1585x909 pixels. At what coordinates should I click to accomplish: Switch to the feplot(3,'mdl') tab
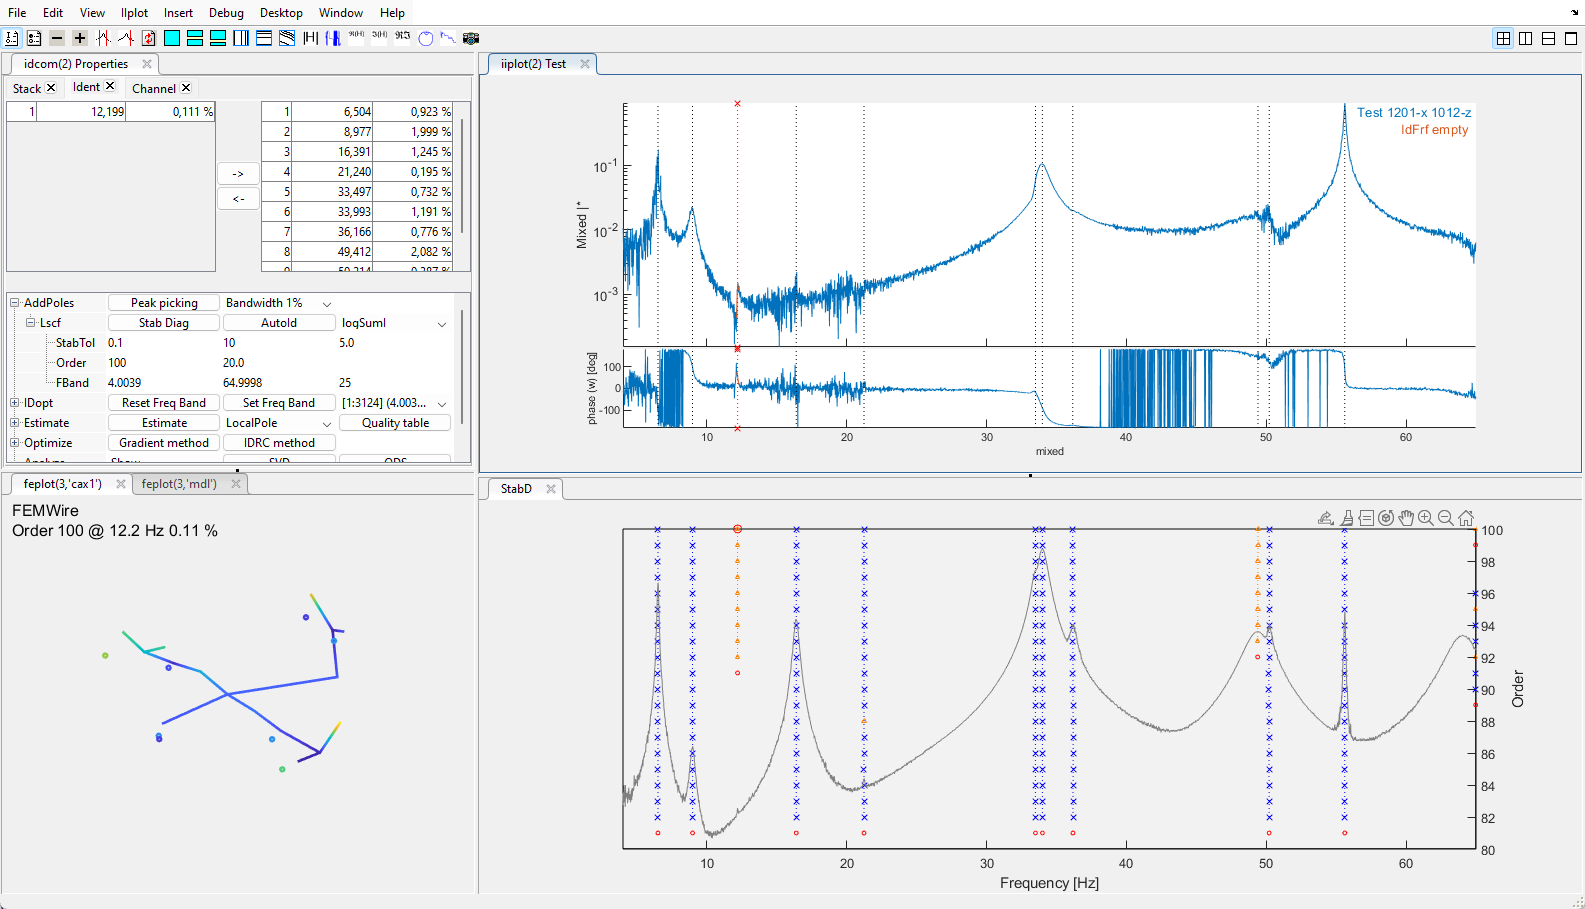click(x=179, y=484)
